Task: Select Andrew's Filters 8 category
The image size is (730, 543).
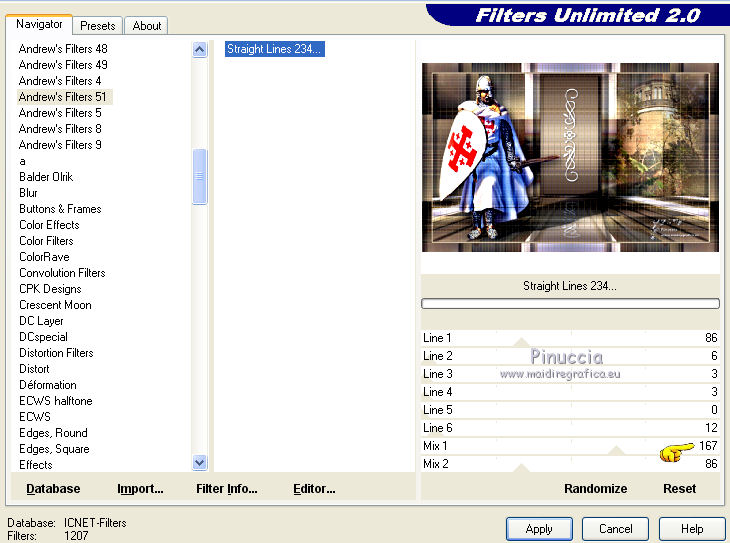Action: (60, 129)
